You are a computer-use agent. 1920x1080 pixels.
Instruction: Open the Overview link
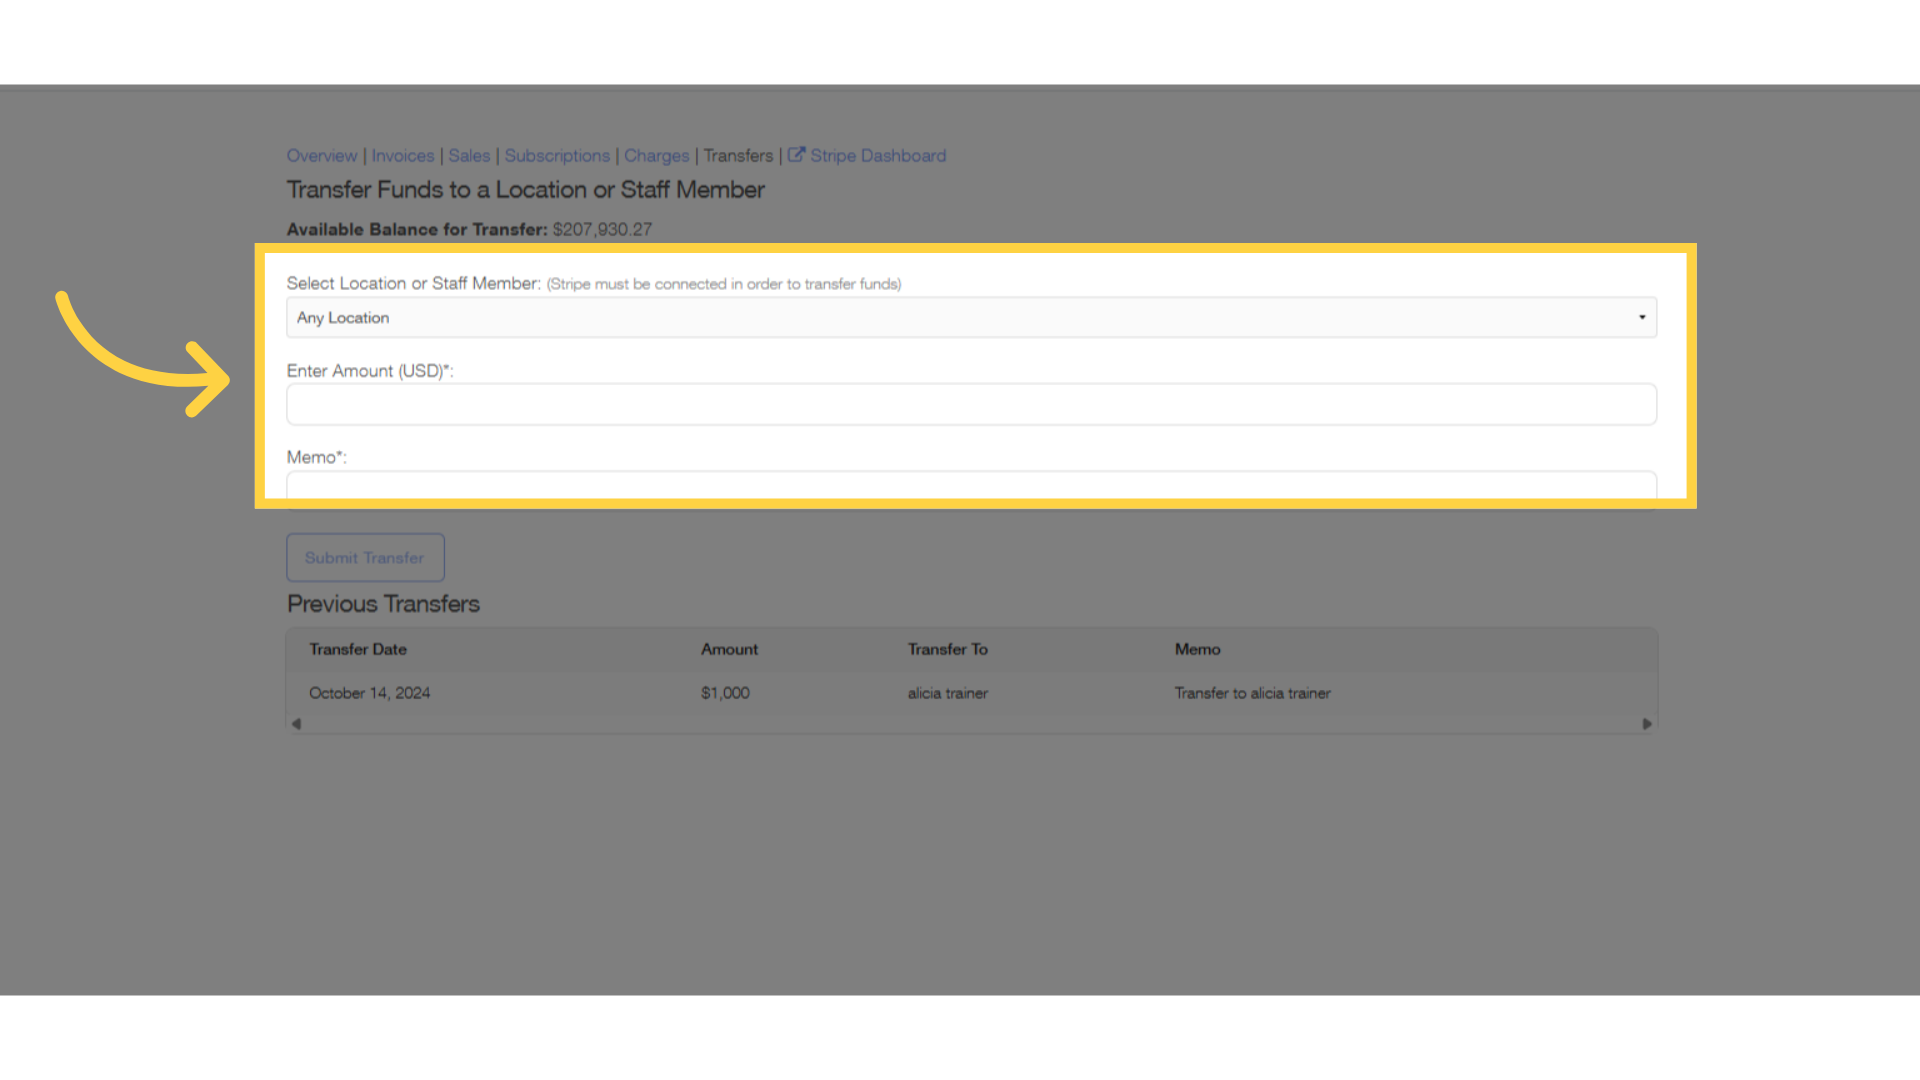pyautogui.click(x=321, y=156)
